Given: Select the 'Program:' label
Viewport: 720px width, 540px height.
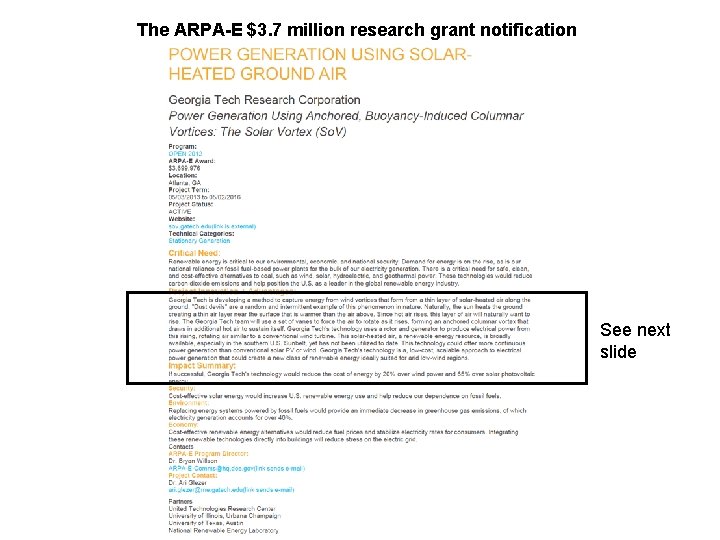Looking at the screenshot, I should (182, 146).
